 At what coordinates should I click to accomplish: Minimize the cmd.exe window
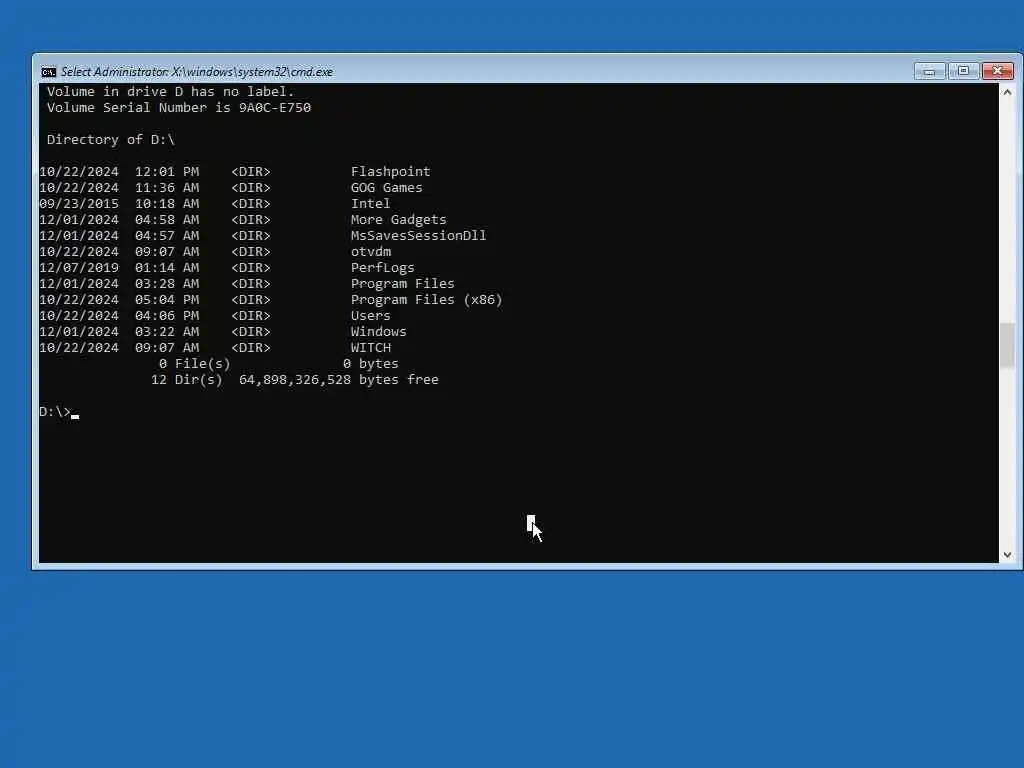[x=929, y=71]
